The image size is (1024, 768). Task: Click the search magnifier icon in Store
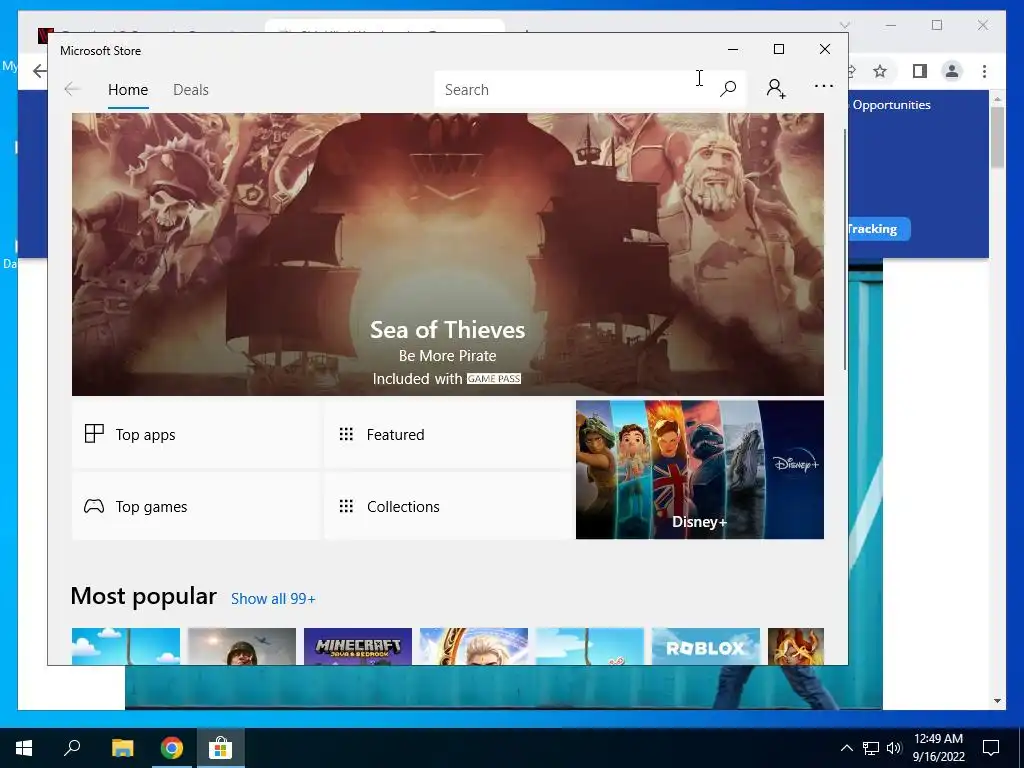pyautogui.click(x=728, y=89)
